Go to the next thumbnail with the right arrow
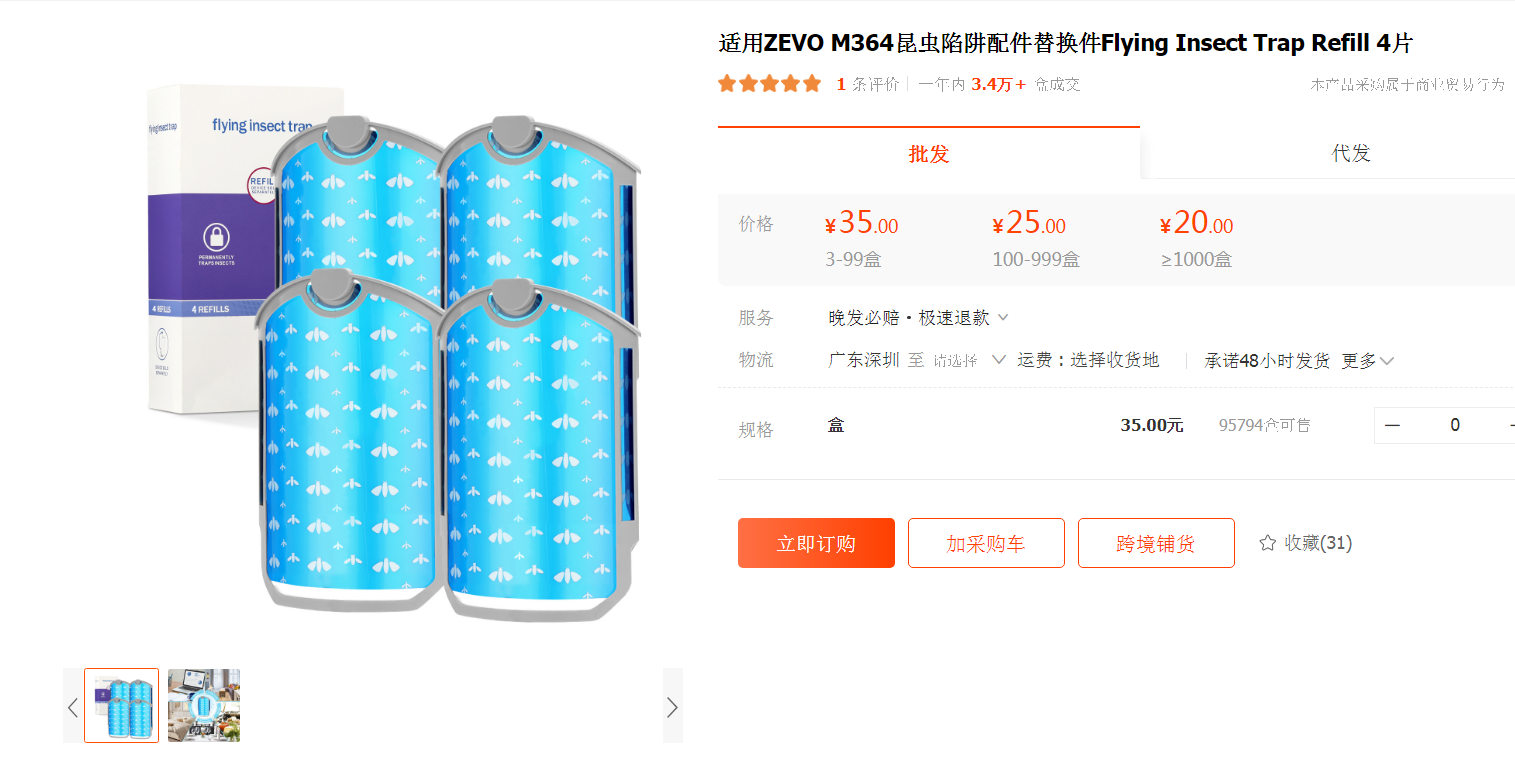This screenshot has width=1515, height=778. pos(672,707)
